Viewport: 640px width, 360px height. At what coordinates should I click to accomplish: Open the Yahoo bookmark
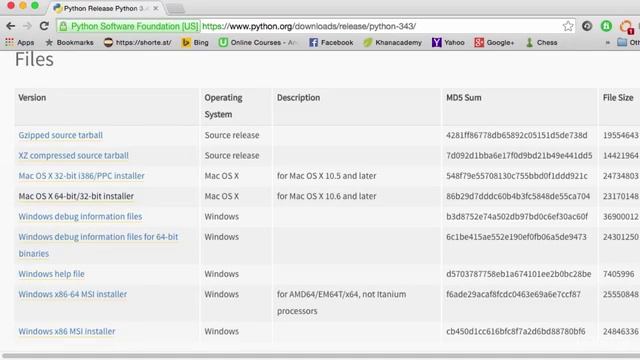[x=448, y=42]
